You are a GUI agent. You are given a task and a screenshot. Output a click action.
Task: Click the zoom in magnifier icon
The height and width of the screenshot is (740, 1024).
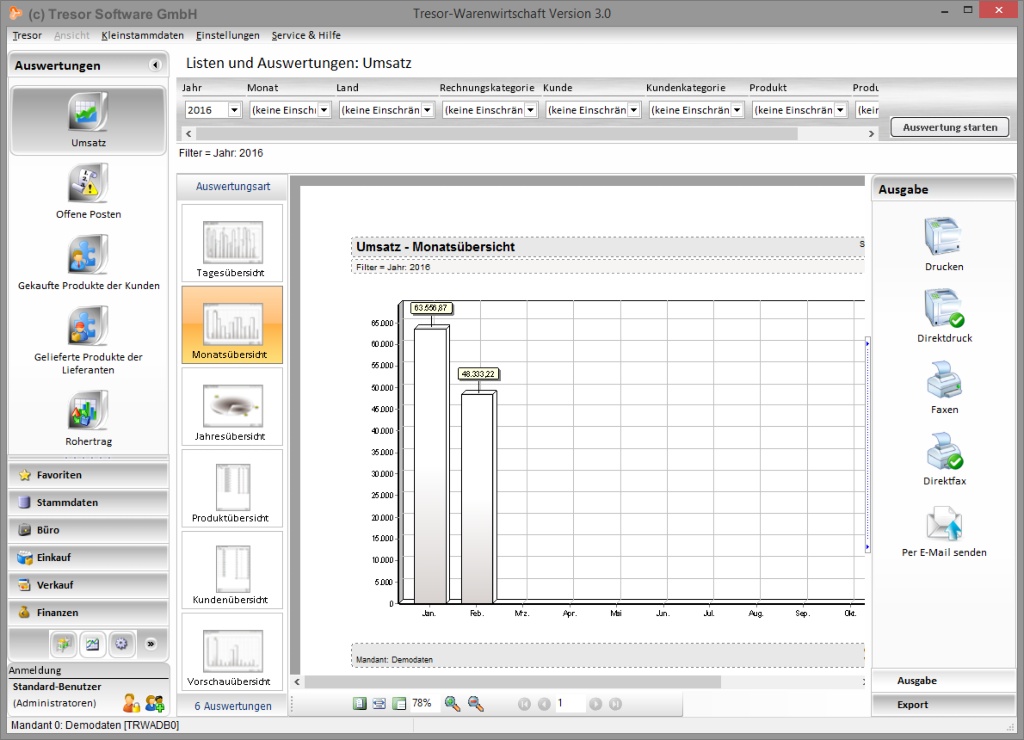(452, 704)
